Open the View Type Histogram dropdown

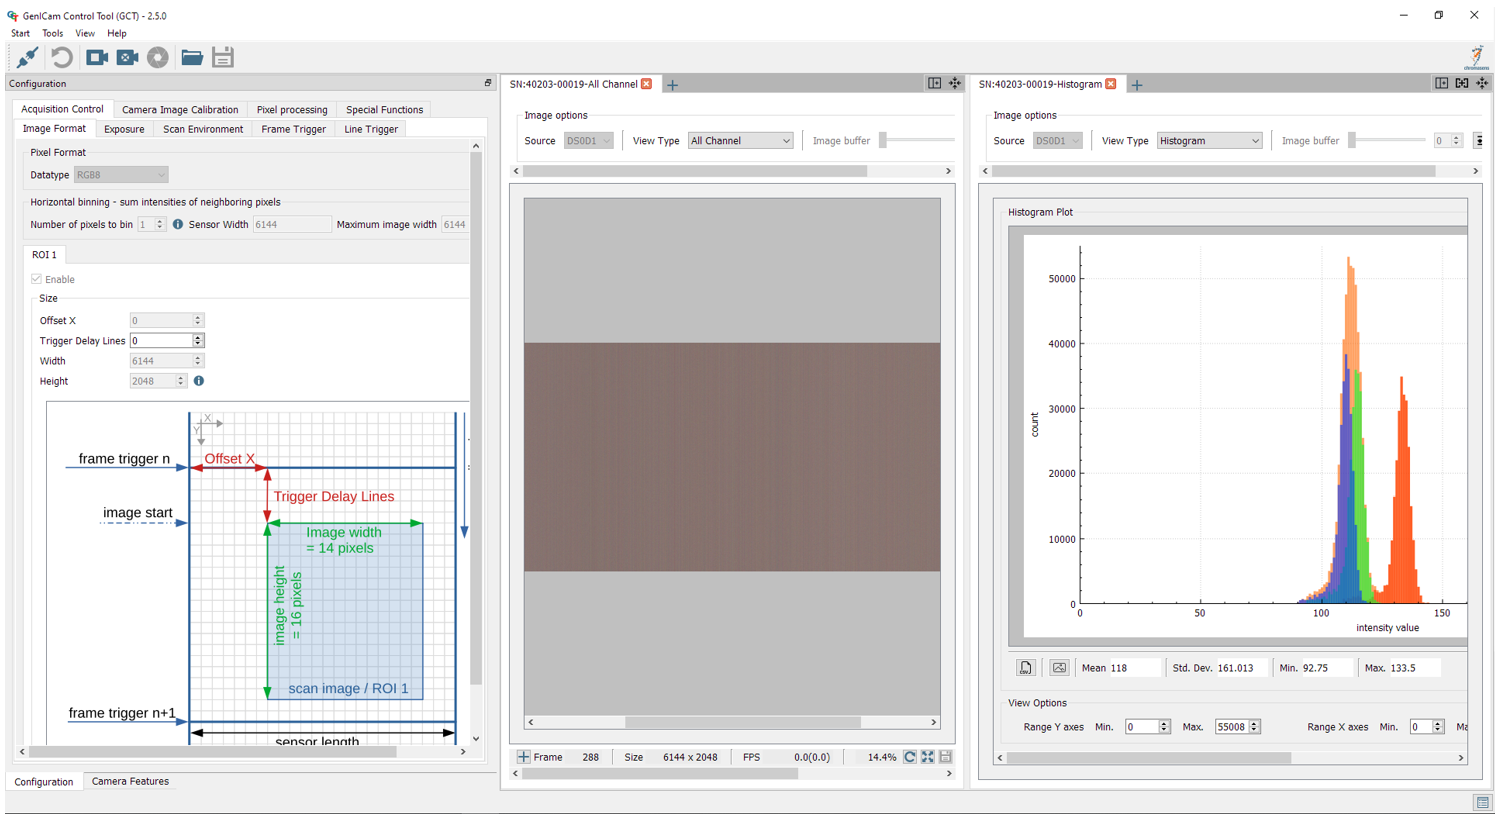[x=1209, y=141]
